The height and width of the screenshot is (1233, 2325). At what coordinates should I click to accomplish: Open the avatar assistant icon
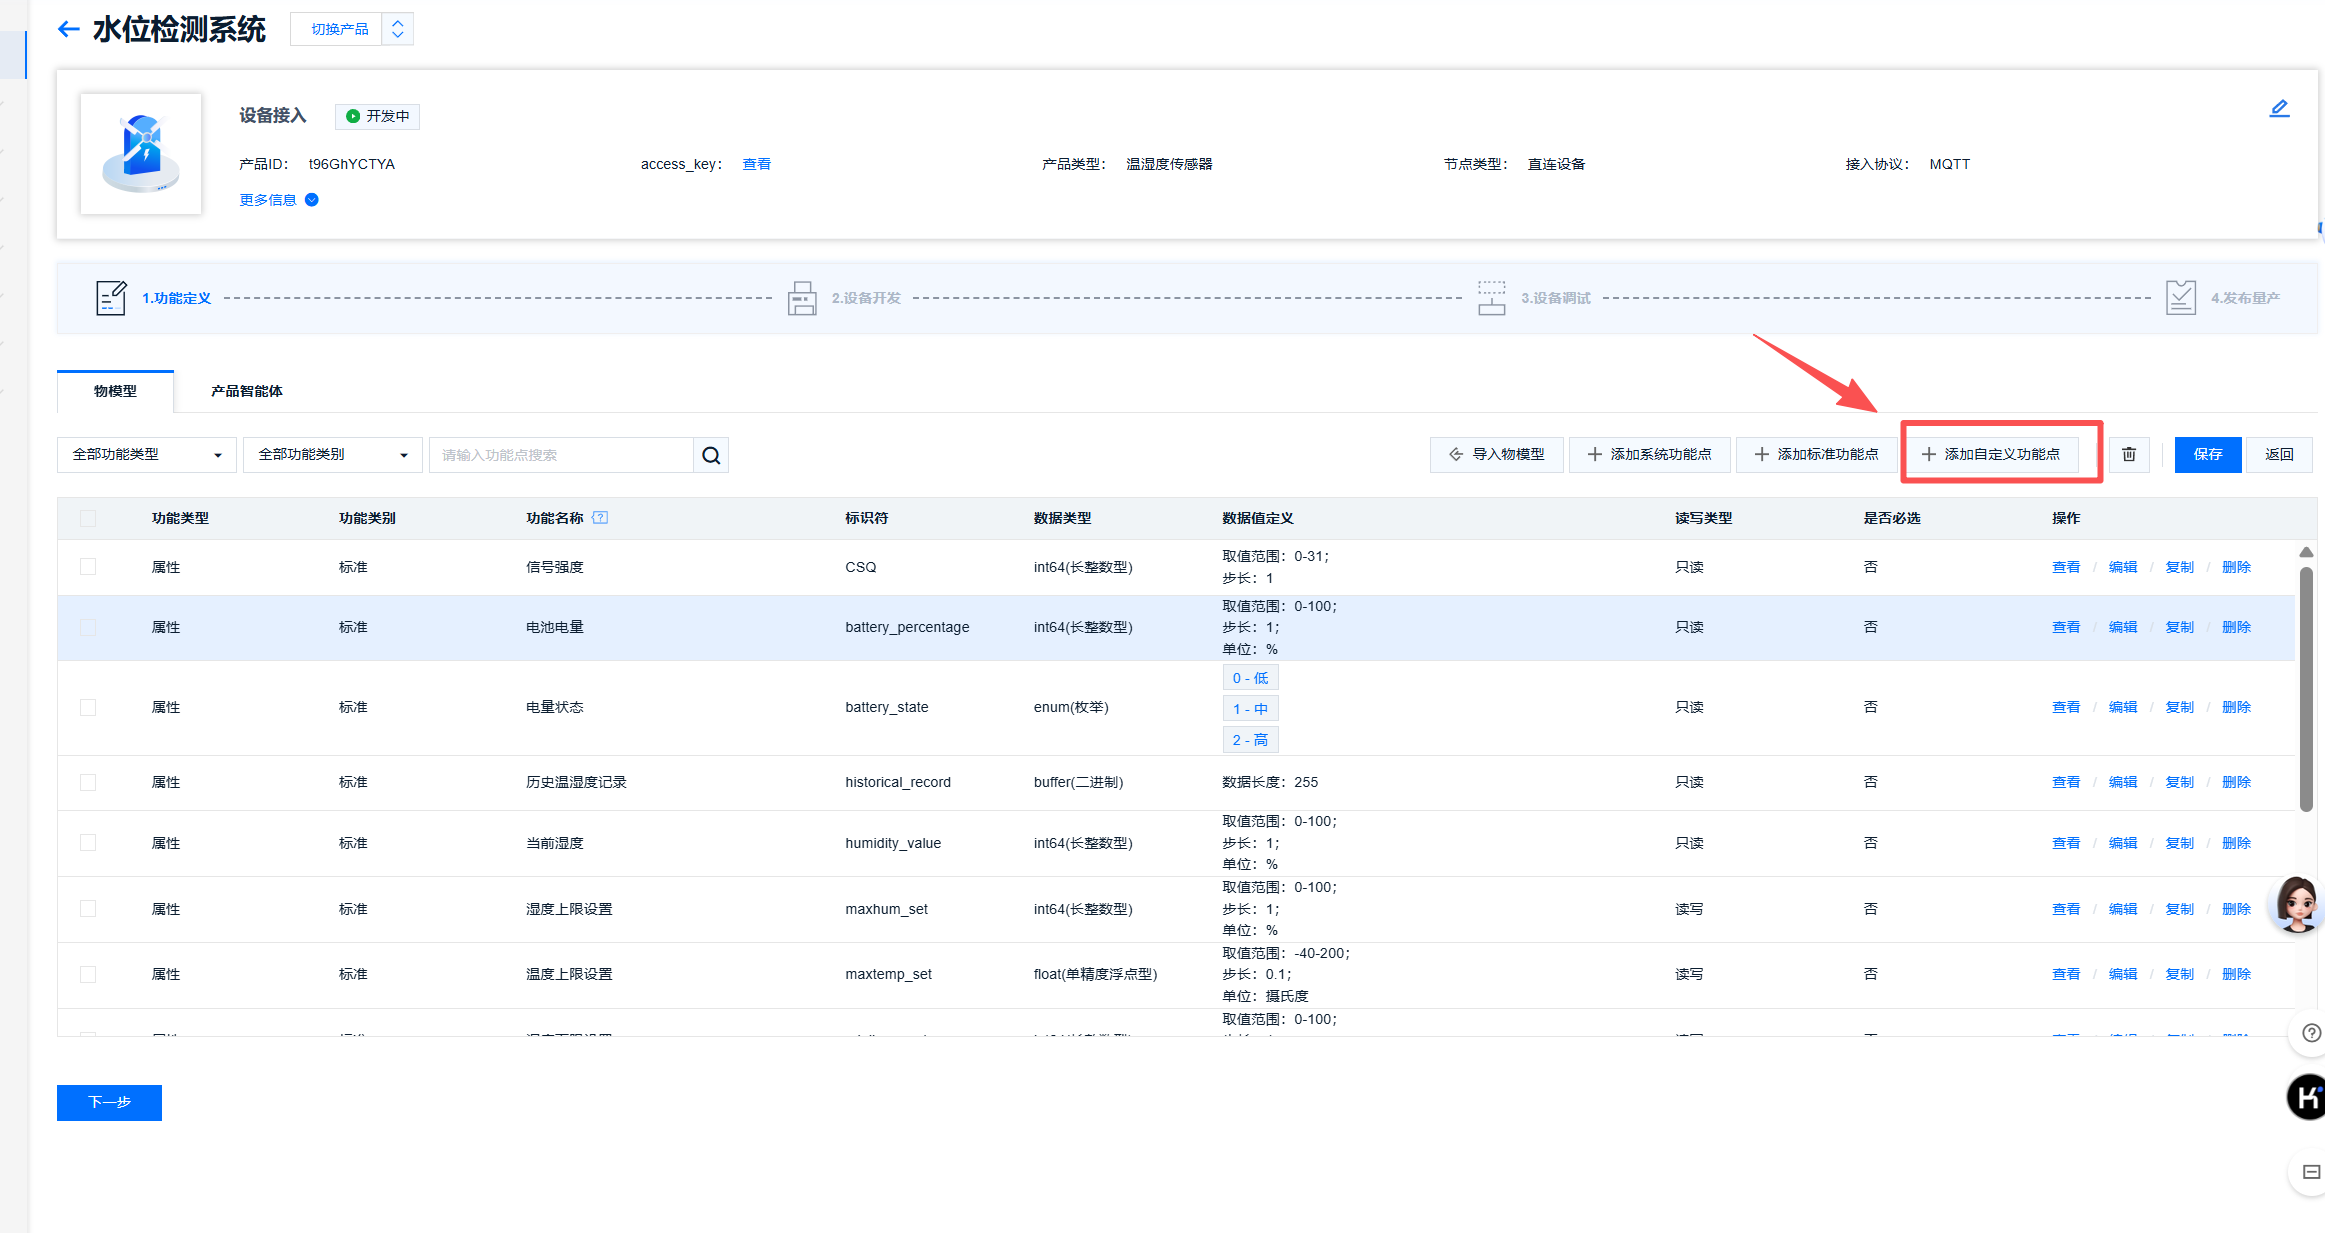click(x=2297, y=904)
